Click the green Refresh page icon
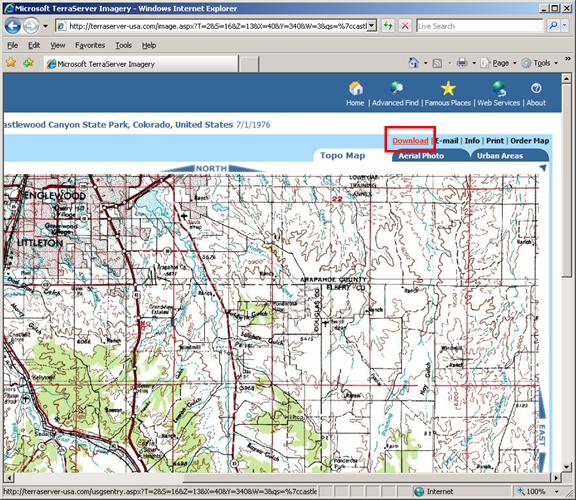The image size is (576, 500). tap(388, 26)
